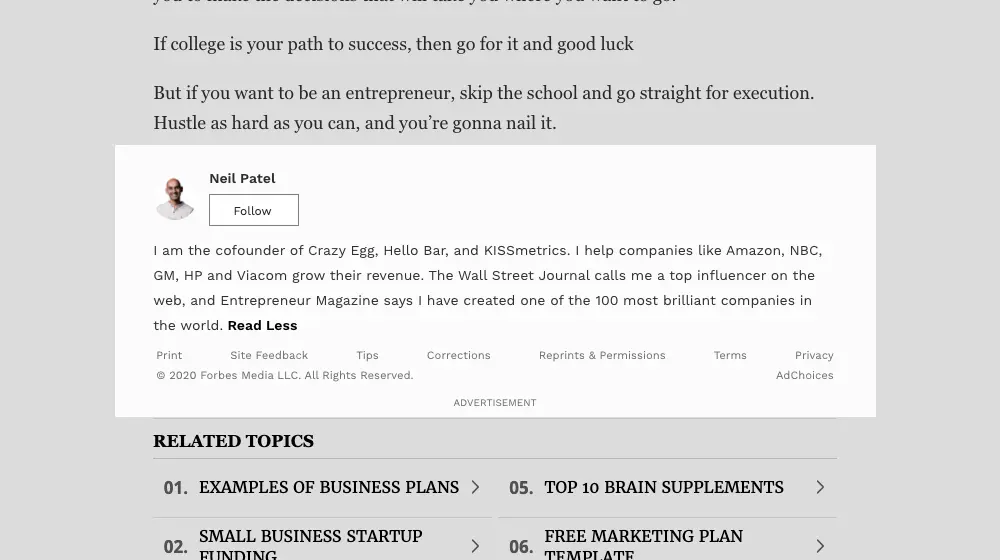Open the Neil Patel author name link
This screenshot has width=1000, height=560.
click(242, 178)
